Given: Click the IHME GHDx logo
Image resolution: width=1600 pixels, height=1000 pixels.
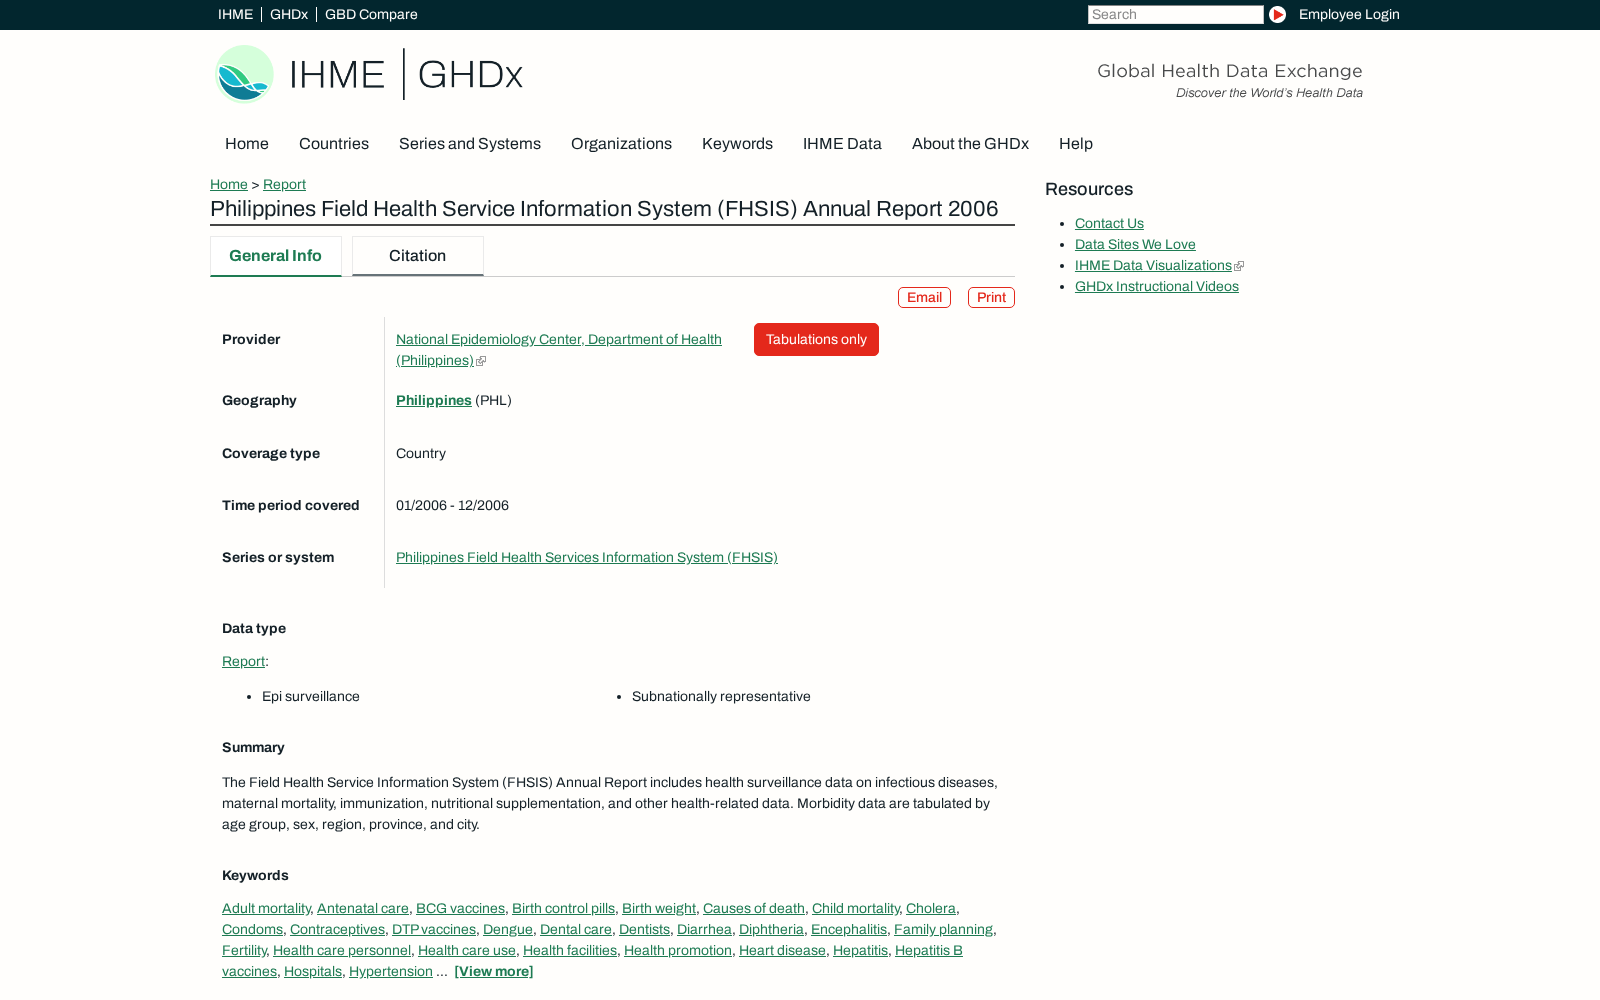Looking at the screenshot, I should [x=369, y=74].
